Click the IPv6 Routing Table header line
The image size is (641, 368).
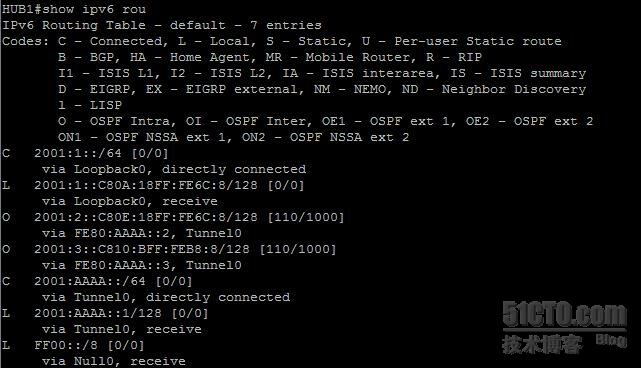pyautogui.click(x=161, y=25)
